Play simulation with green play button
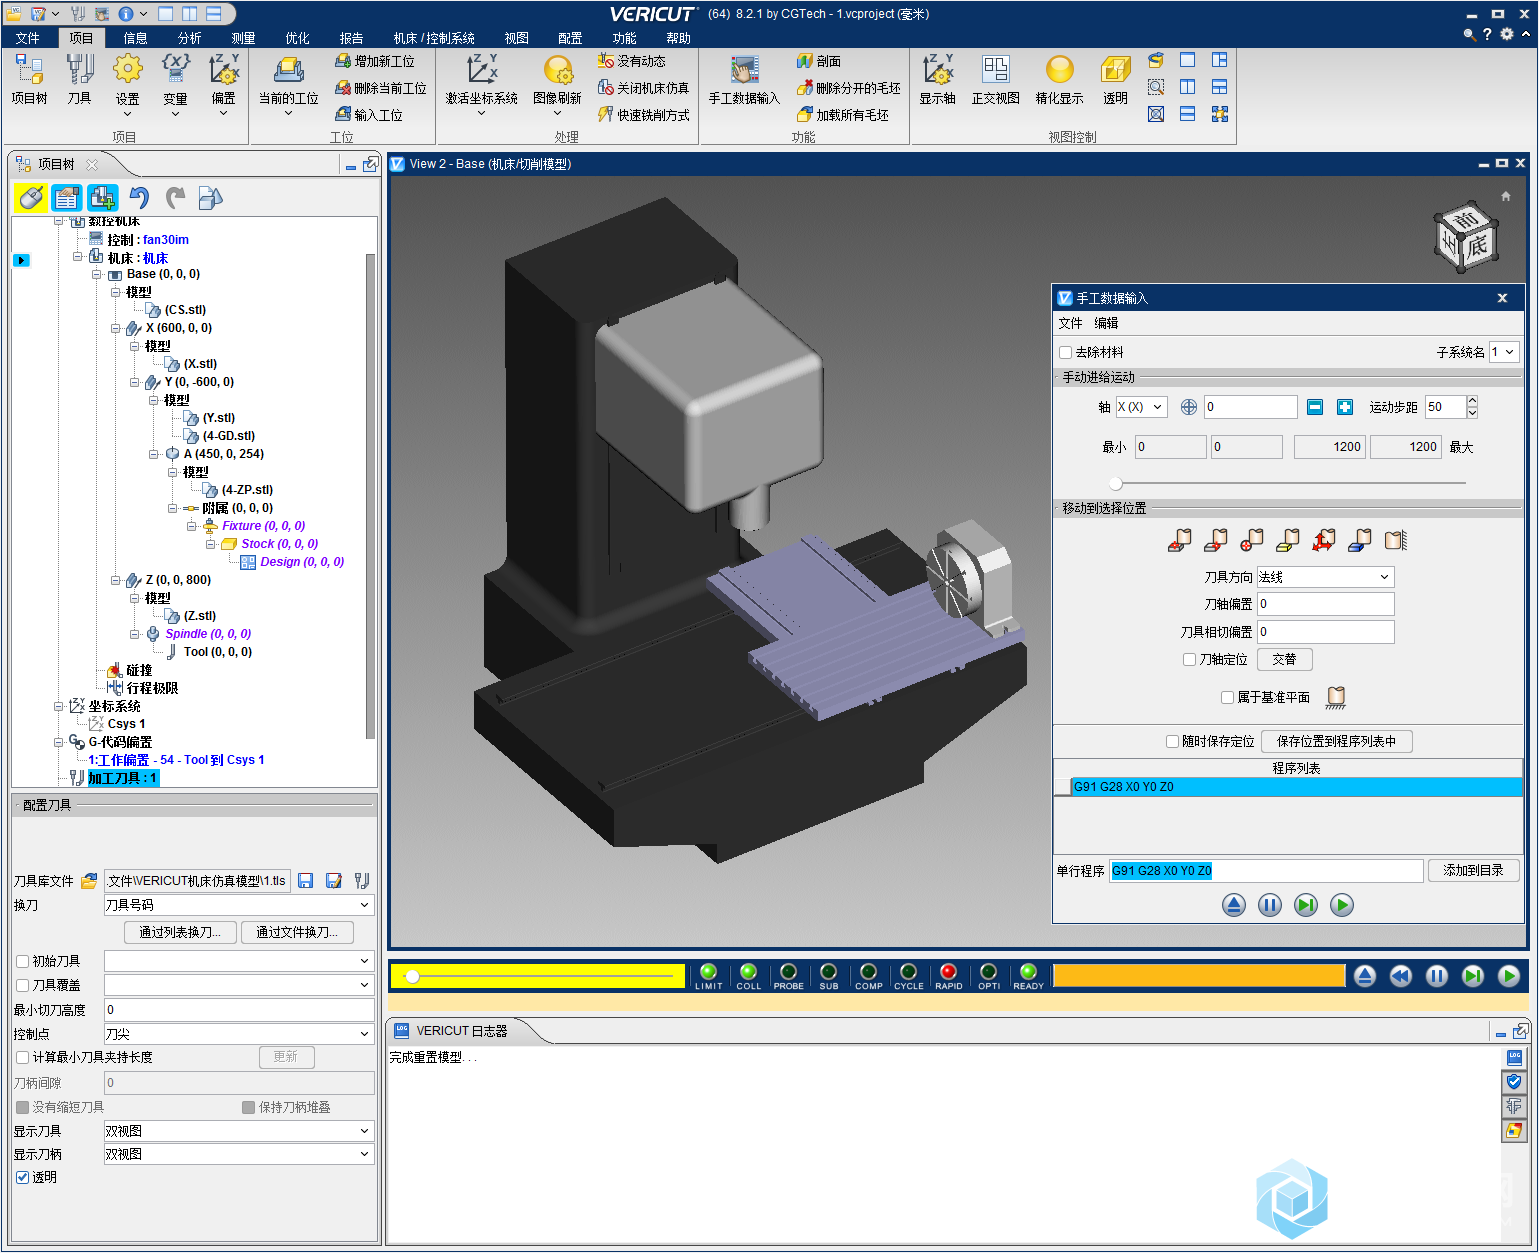Viewport: 1539px width, 1253px height. [x=1509, y=976]
